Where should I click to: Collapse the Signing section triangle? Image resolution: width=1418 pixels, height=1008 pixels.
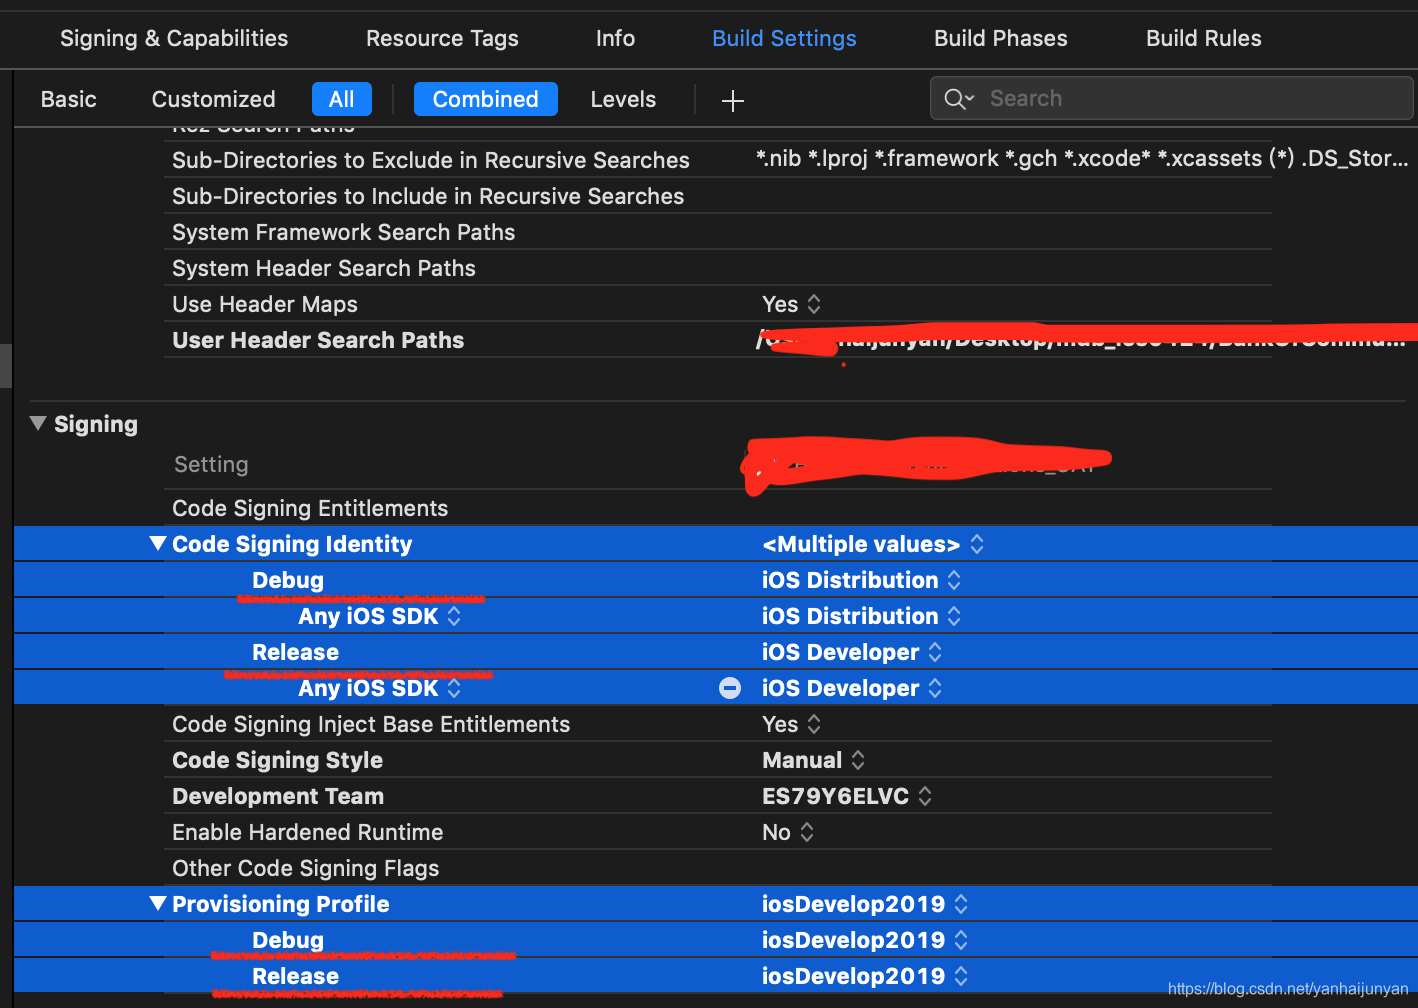coord(38,424)
